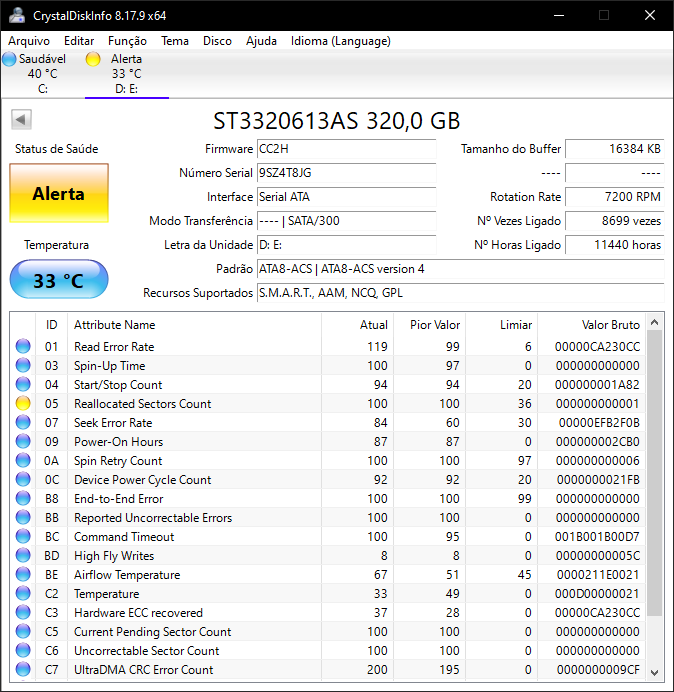Click the Interface field Serial ATA
Image resolution: width=674 pixels, height=692 pixels.
coord(346,196)
